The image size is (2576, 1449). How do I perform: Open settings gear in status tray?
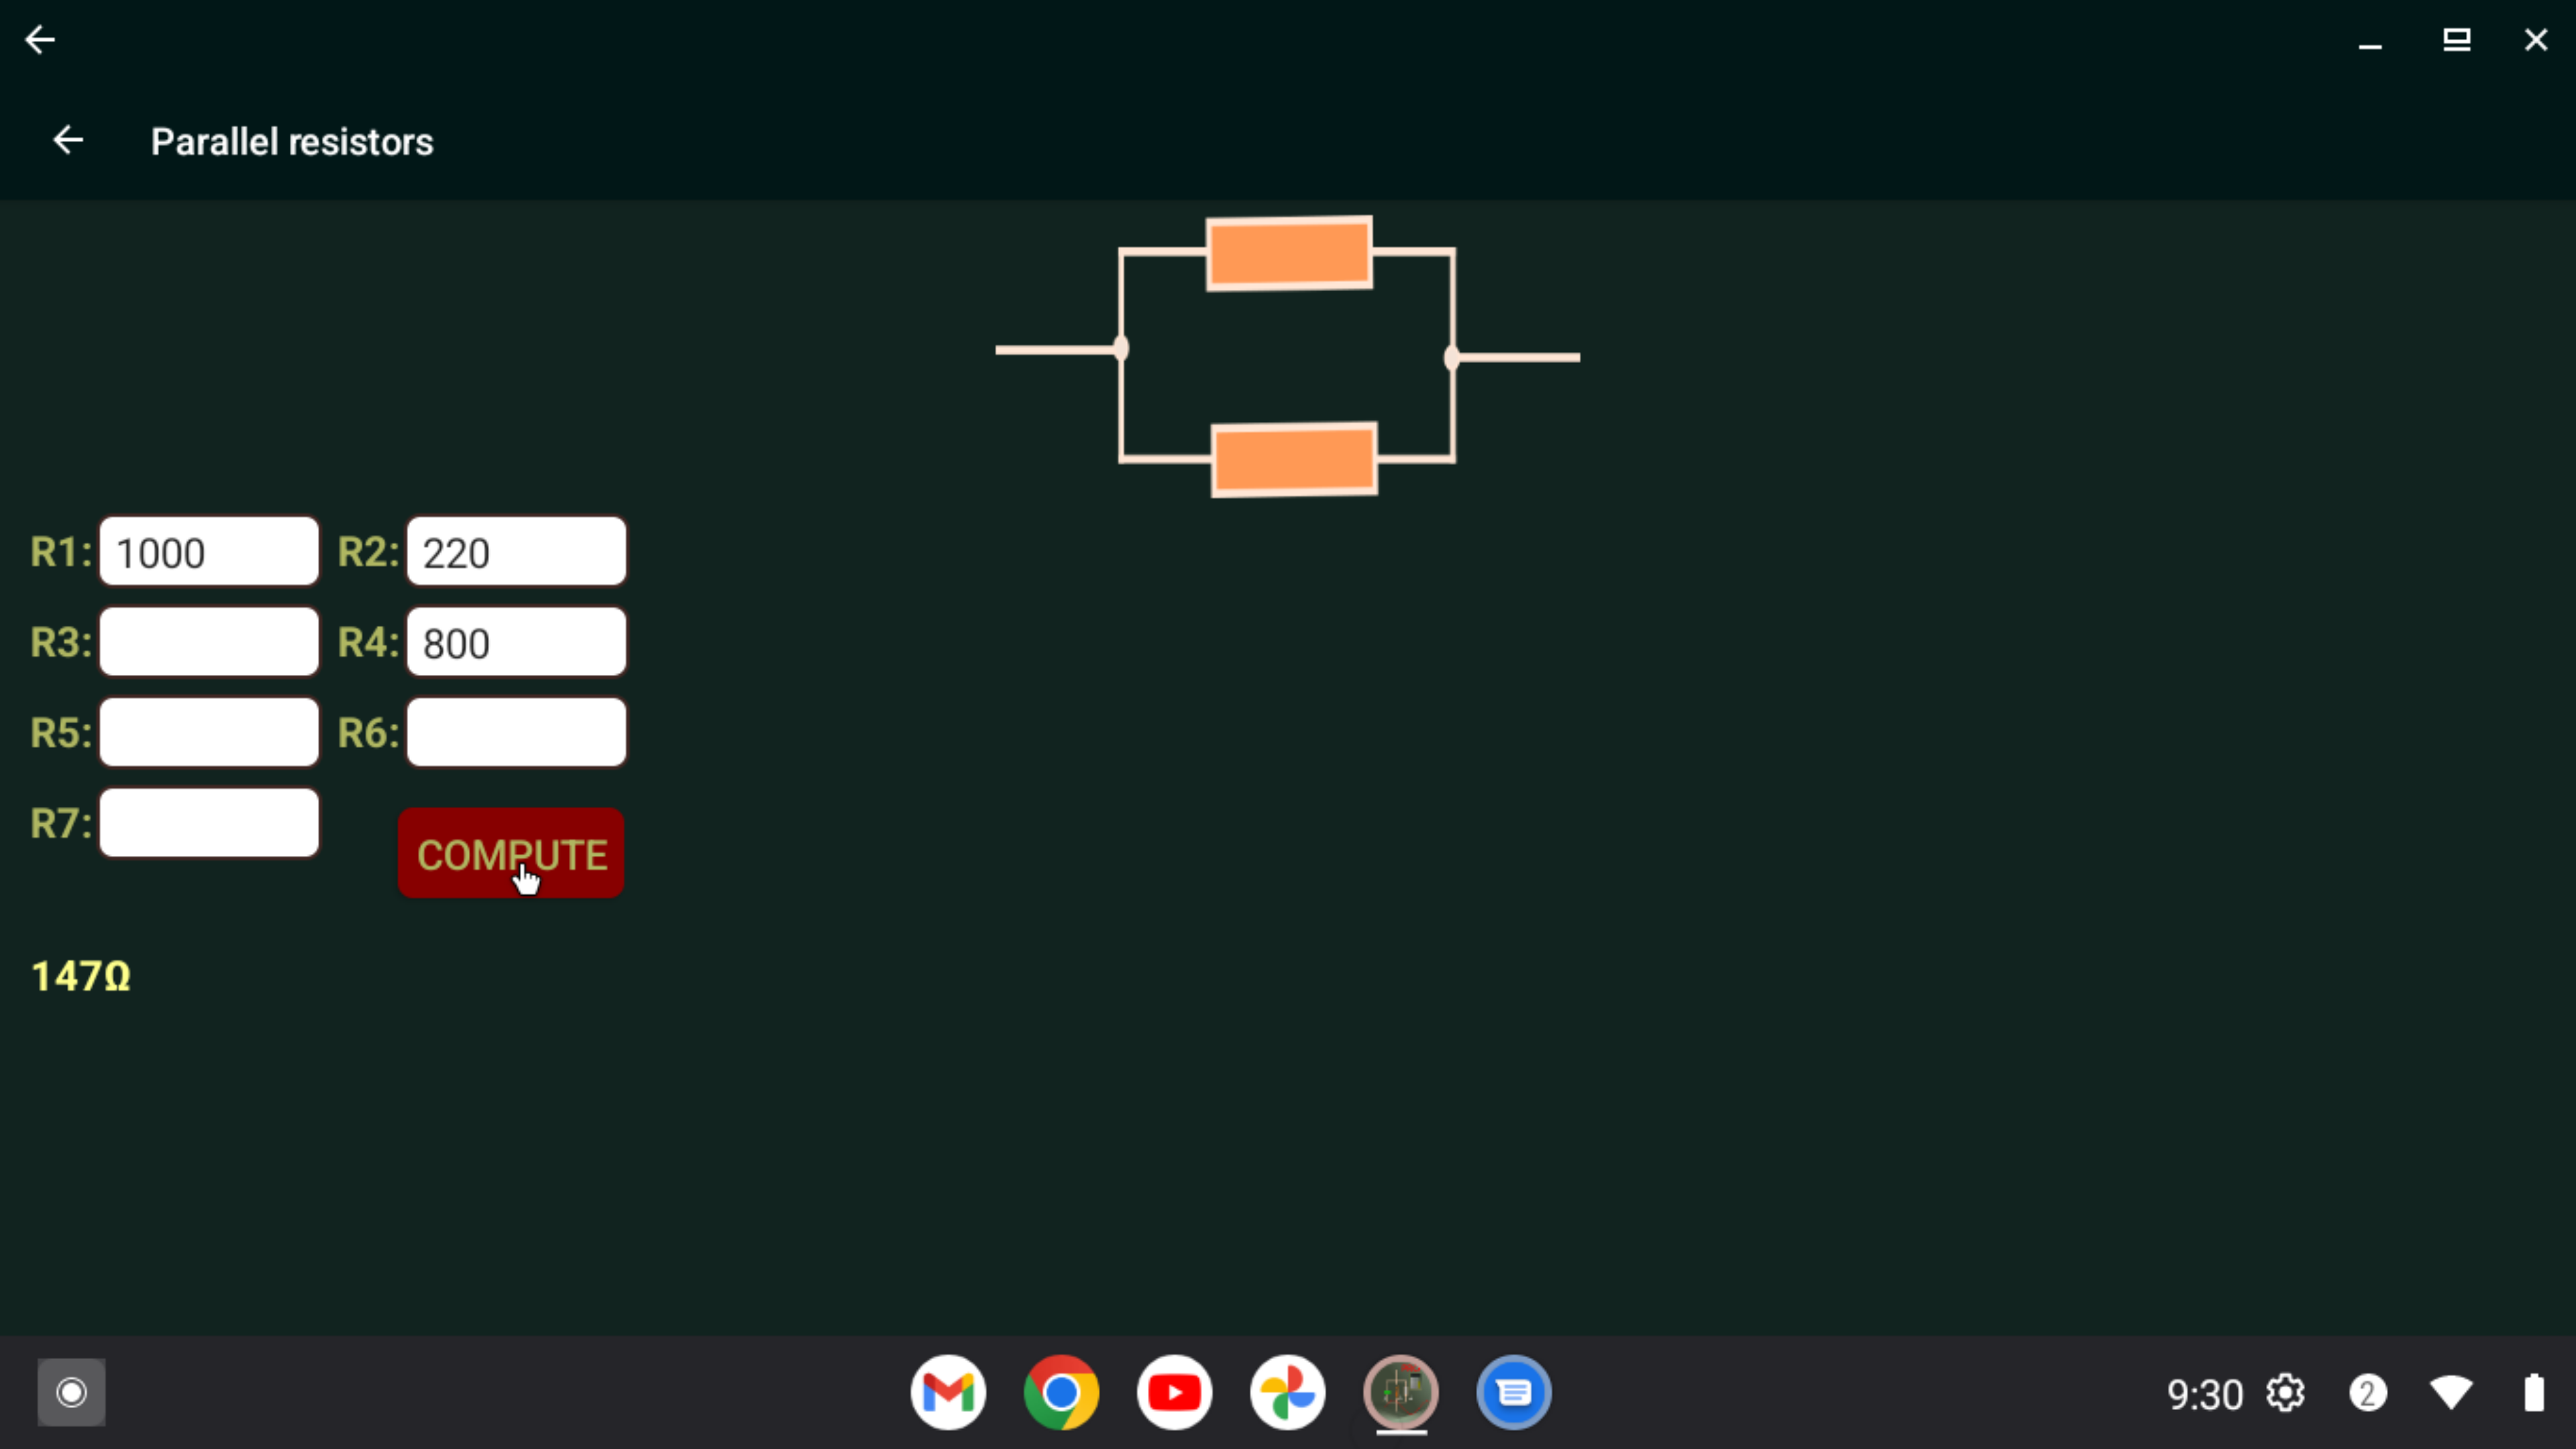[x=2285, y=1393]
